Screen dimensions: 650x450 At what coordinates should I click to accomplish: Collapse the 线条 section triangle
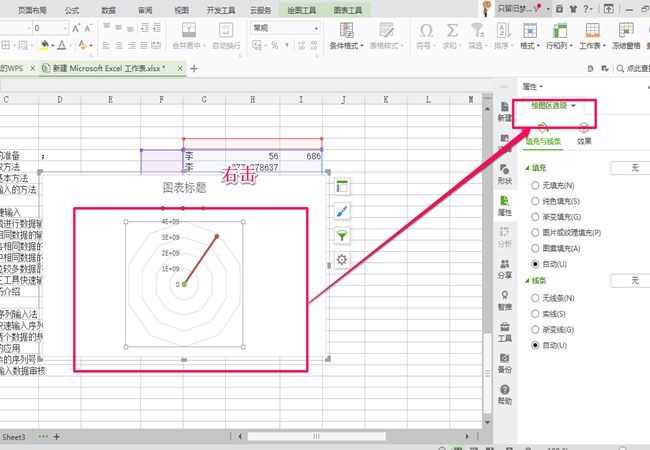527,281
